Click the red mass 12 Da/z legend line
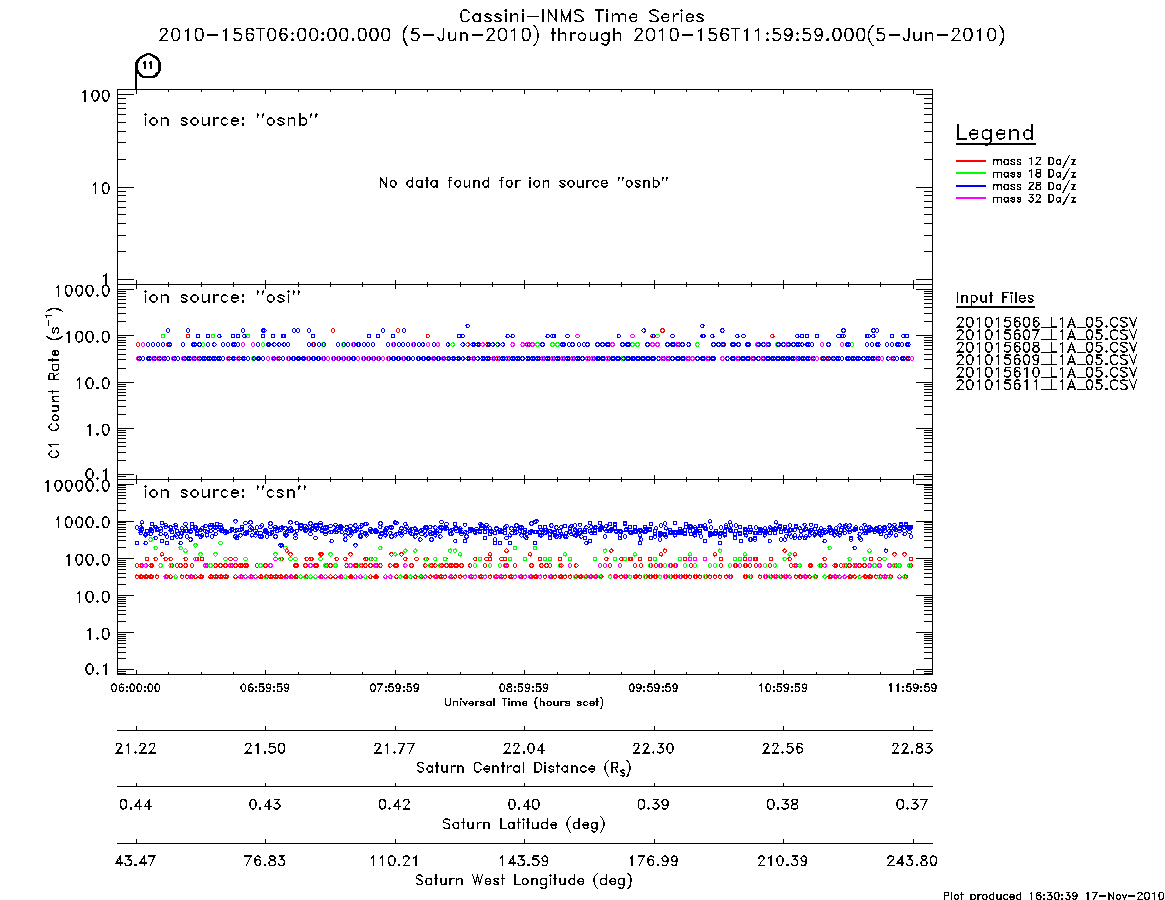 click(x=970, y=161)
